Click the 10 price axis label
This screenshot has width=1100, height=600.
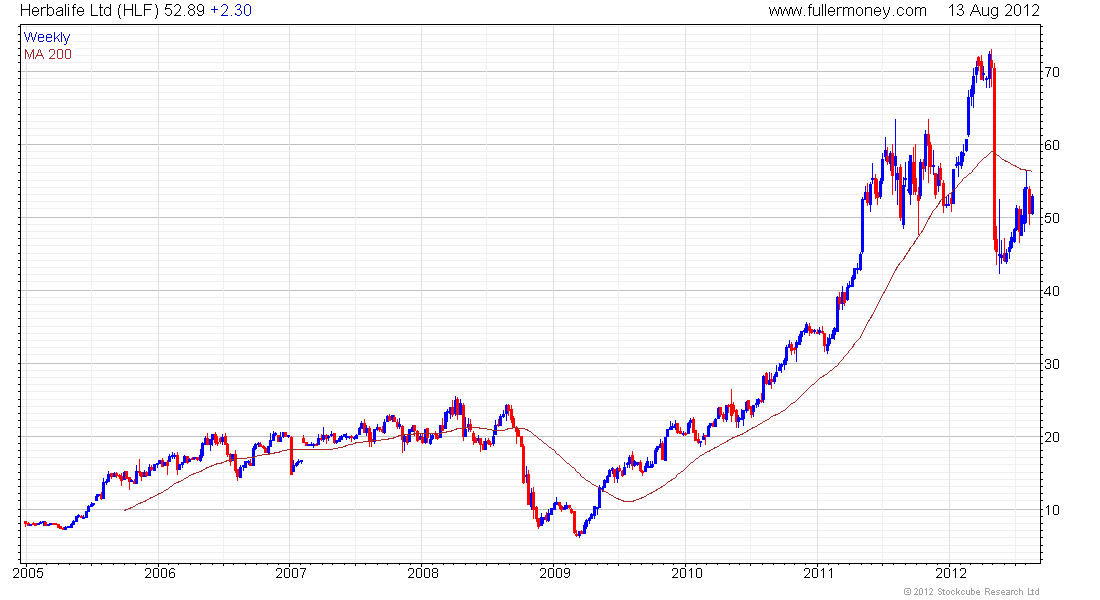click(x=1052, y=510)
